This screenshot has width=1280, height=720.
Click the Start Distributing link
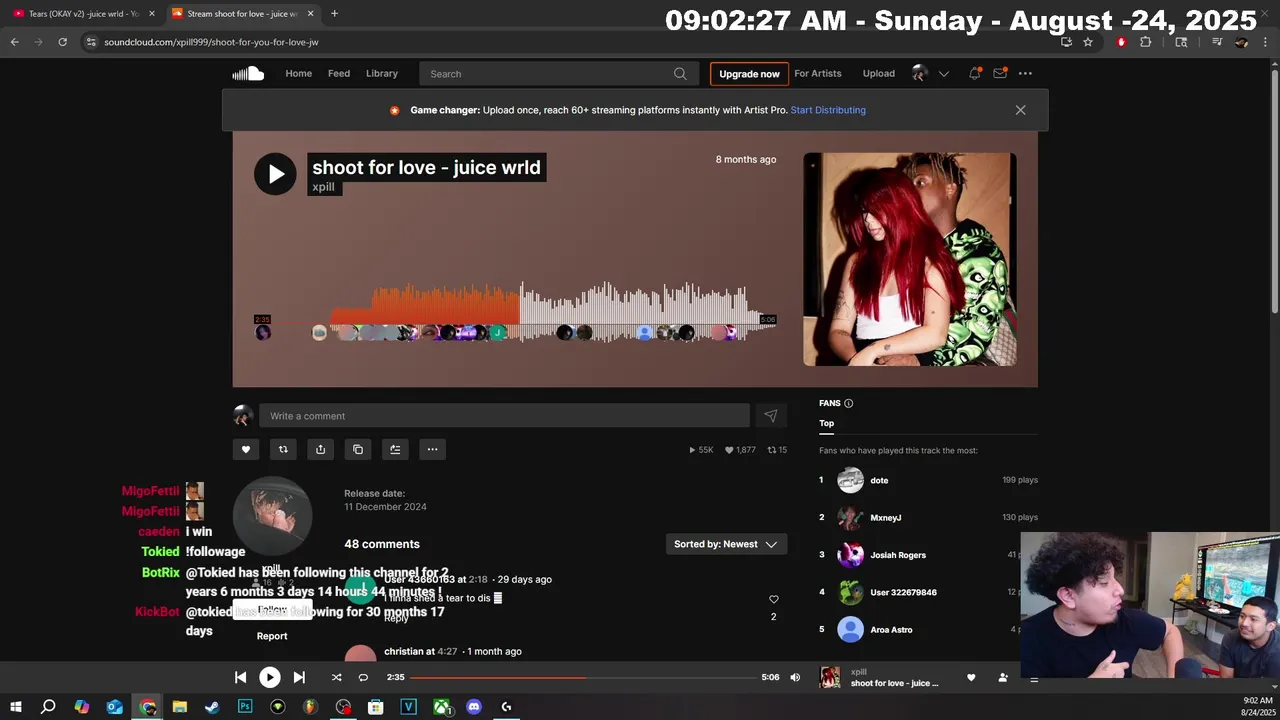828,110
